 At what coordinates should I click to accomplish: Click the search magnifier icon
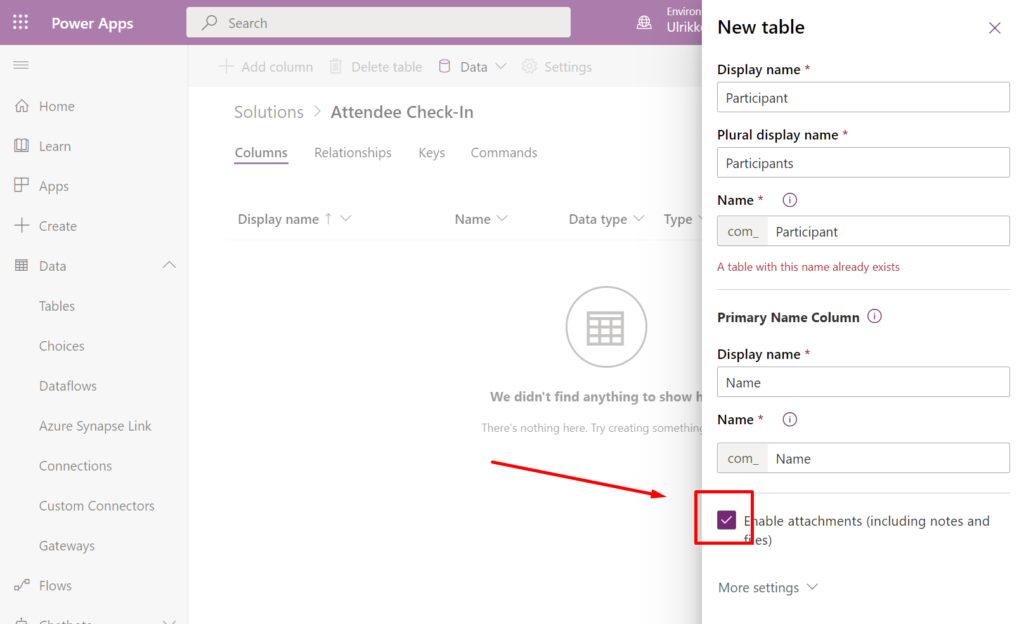[x=210, y=22]
